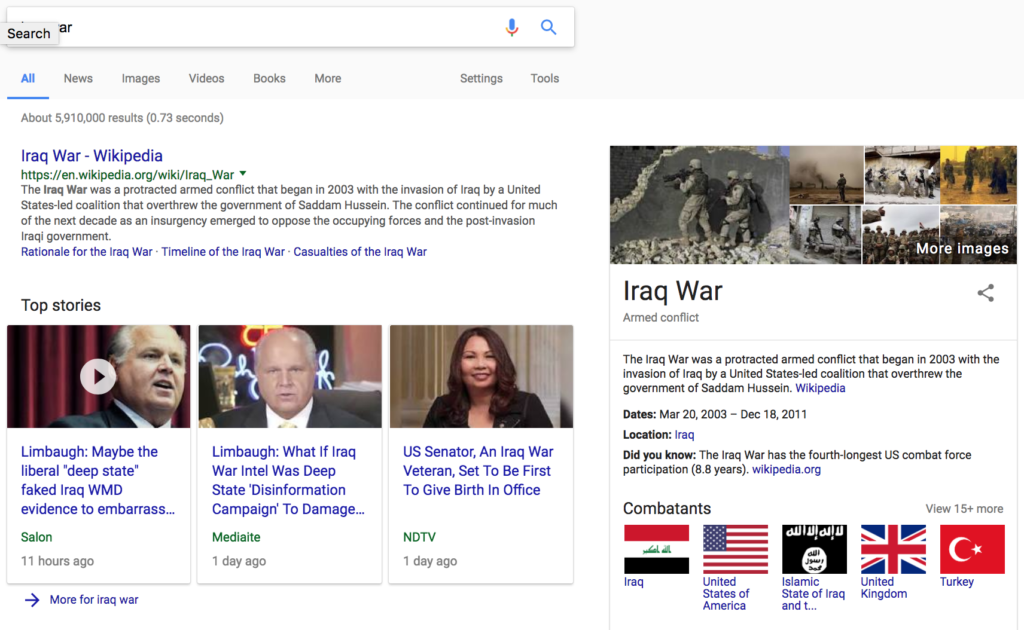This screenshot has width=1024, height=630.
Task: Click More images on the photo collage
Action: [962, 248]
